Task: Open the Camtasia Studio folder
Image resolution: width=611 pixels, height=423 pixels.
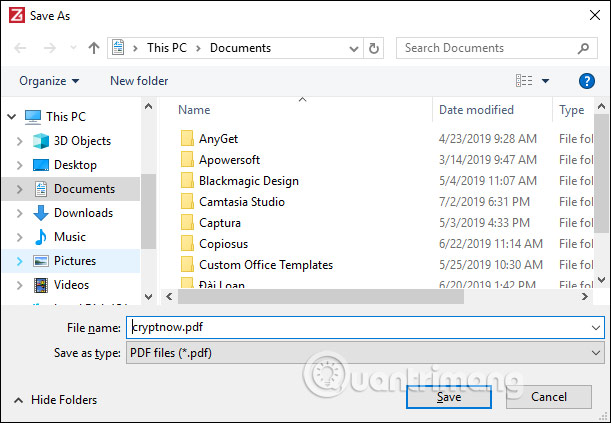Action: tap(241, 201)
